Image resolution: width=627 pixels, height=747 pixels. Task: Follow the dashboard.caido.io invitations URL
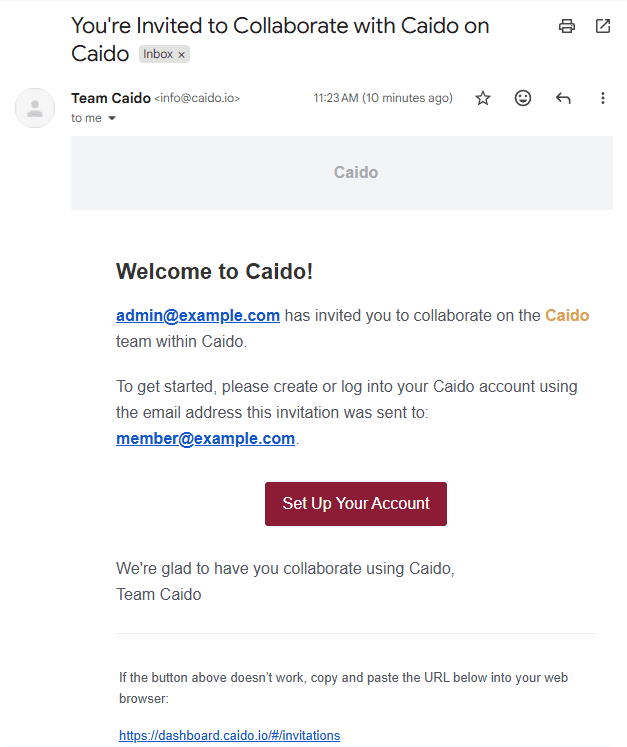229,736
